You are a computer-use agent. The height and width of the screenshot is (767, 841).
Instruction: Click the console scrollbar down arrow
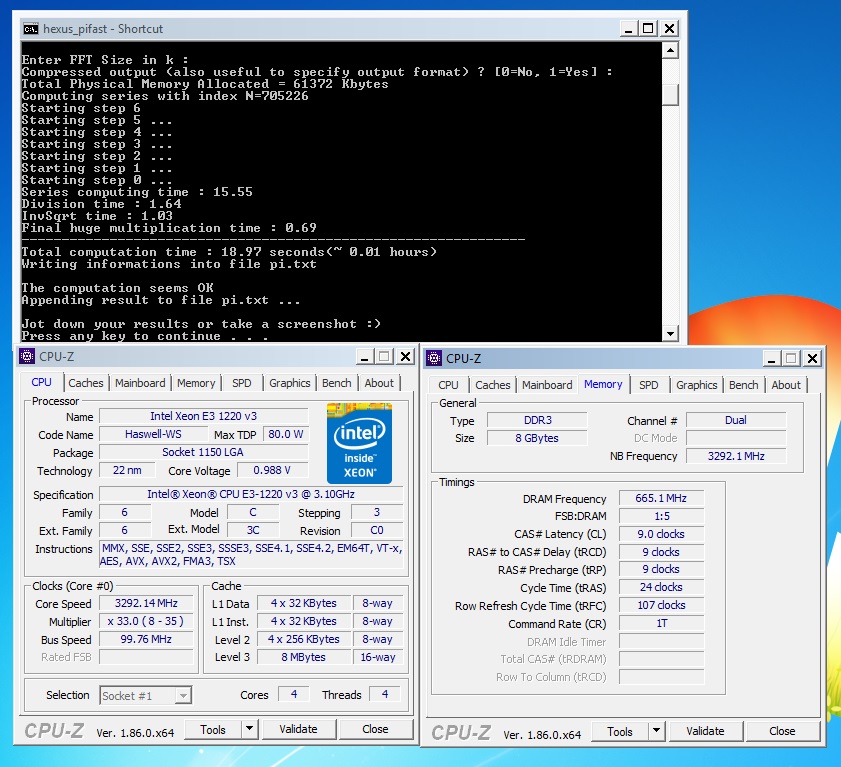tap(670, 334)
